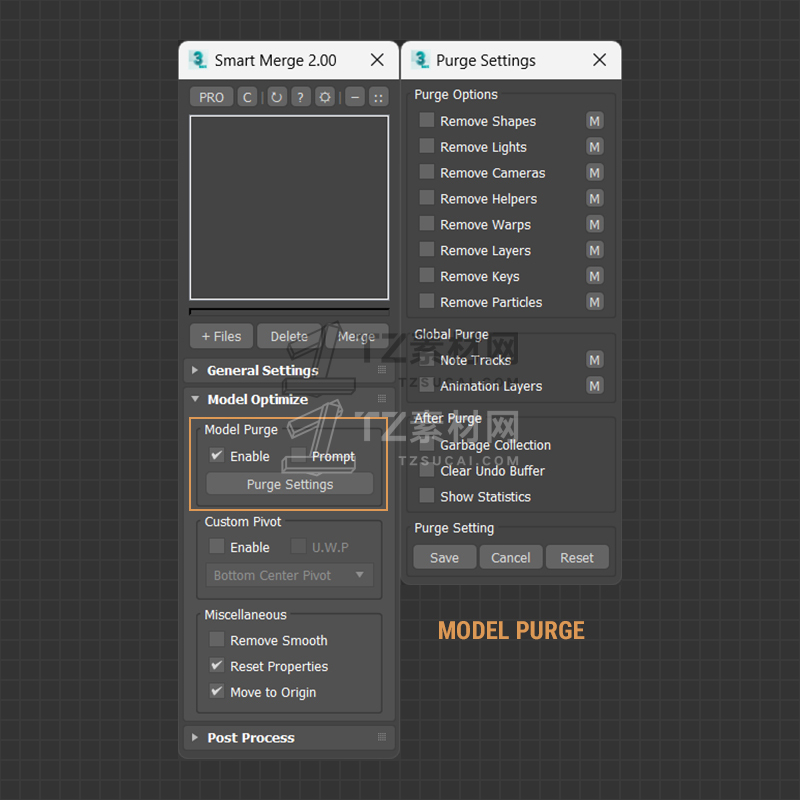Enable Remove Shapes checkbox

427,120
